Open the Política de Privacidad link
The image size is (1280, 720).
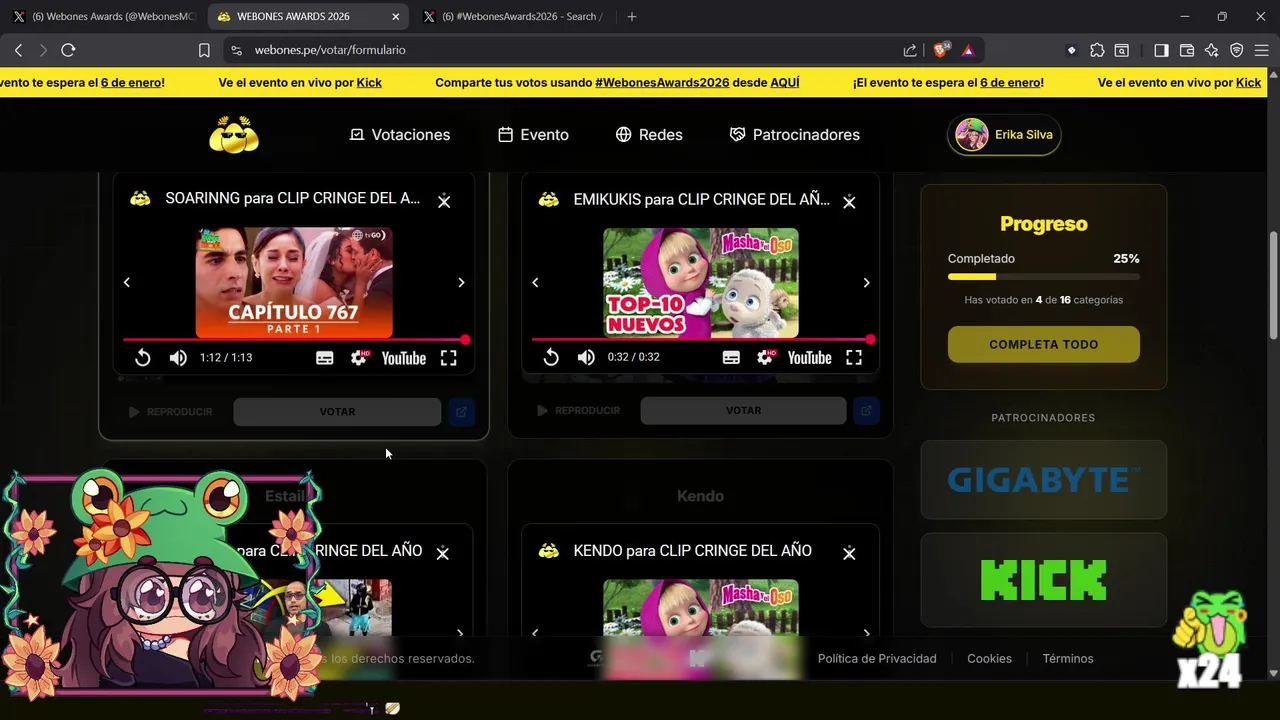click(877, 658)
